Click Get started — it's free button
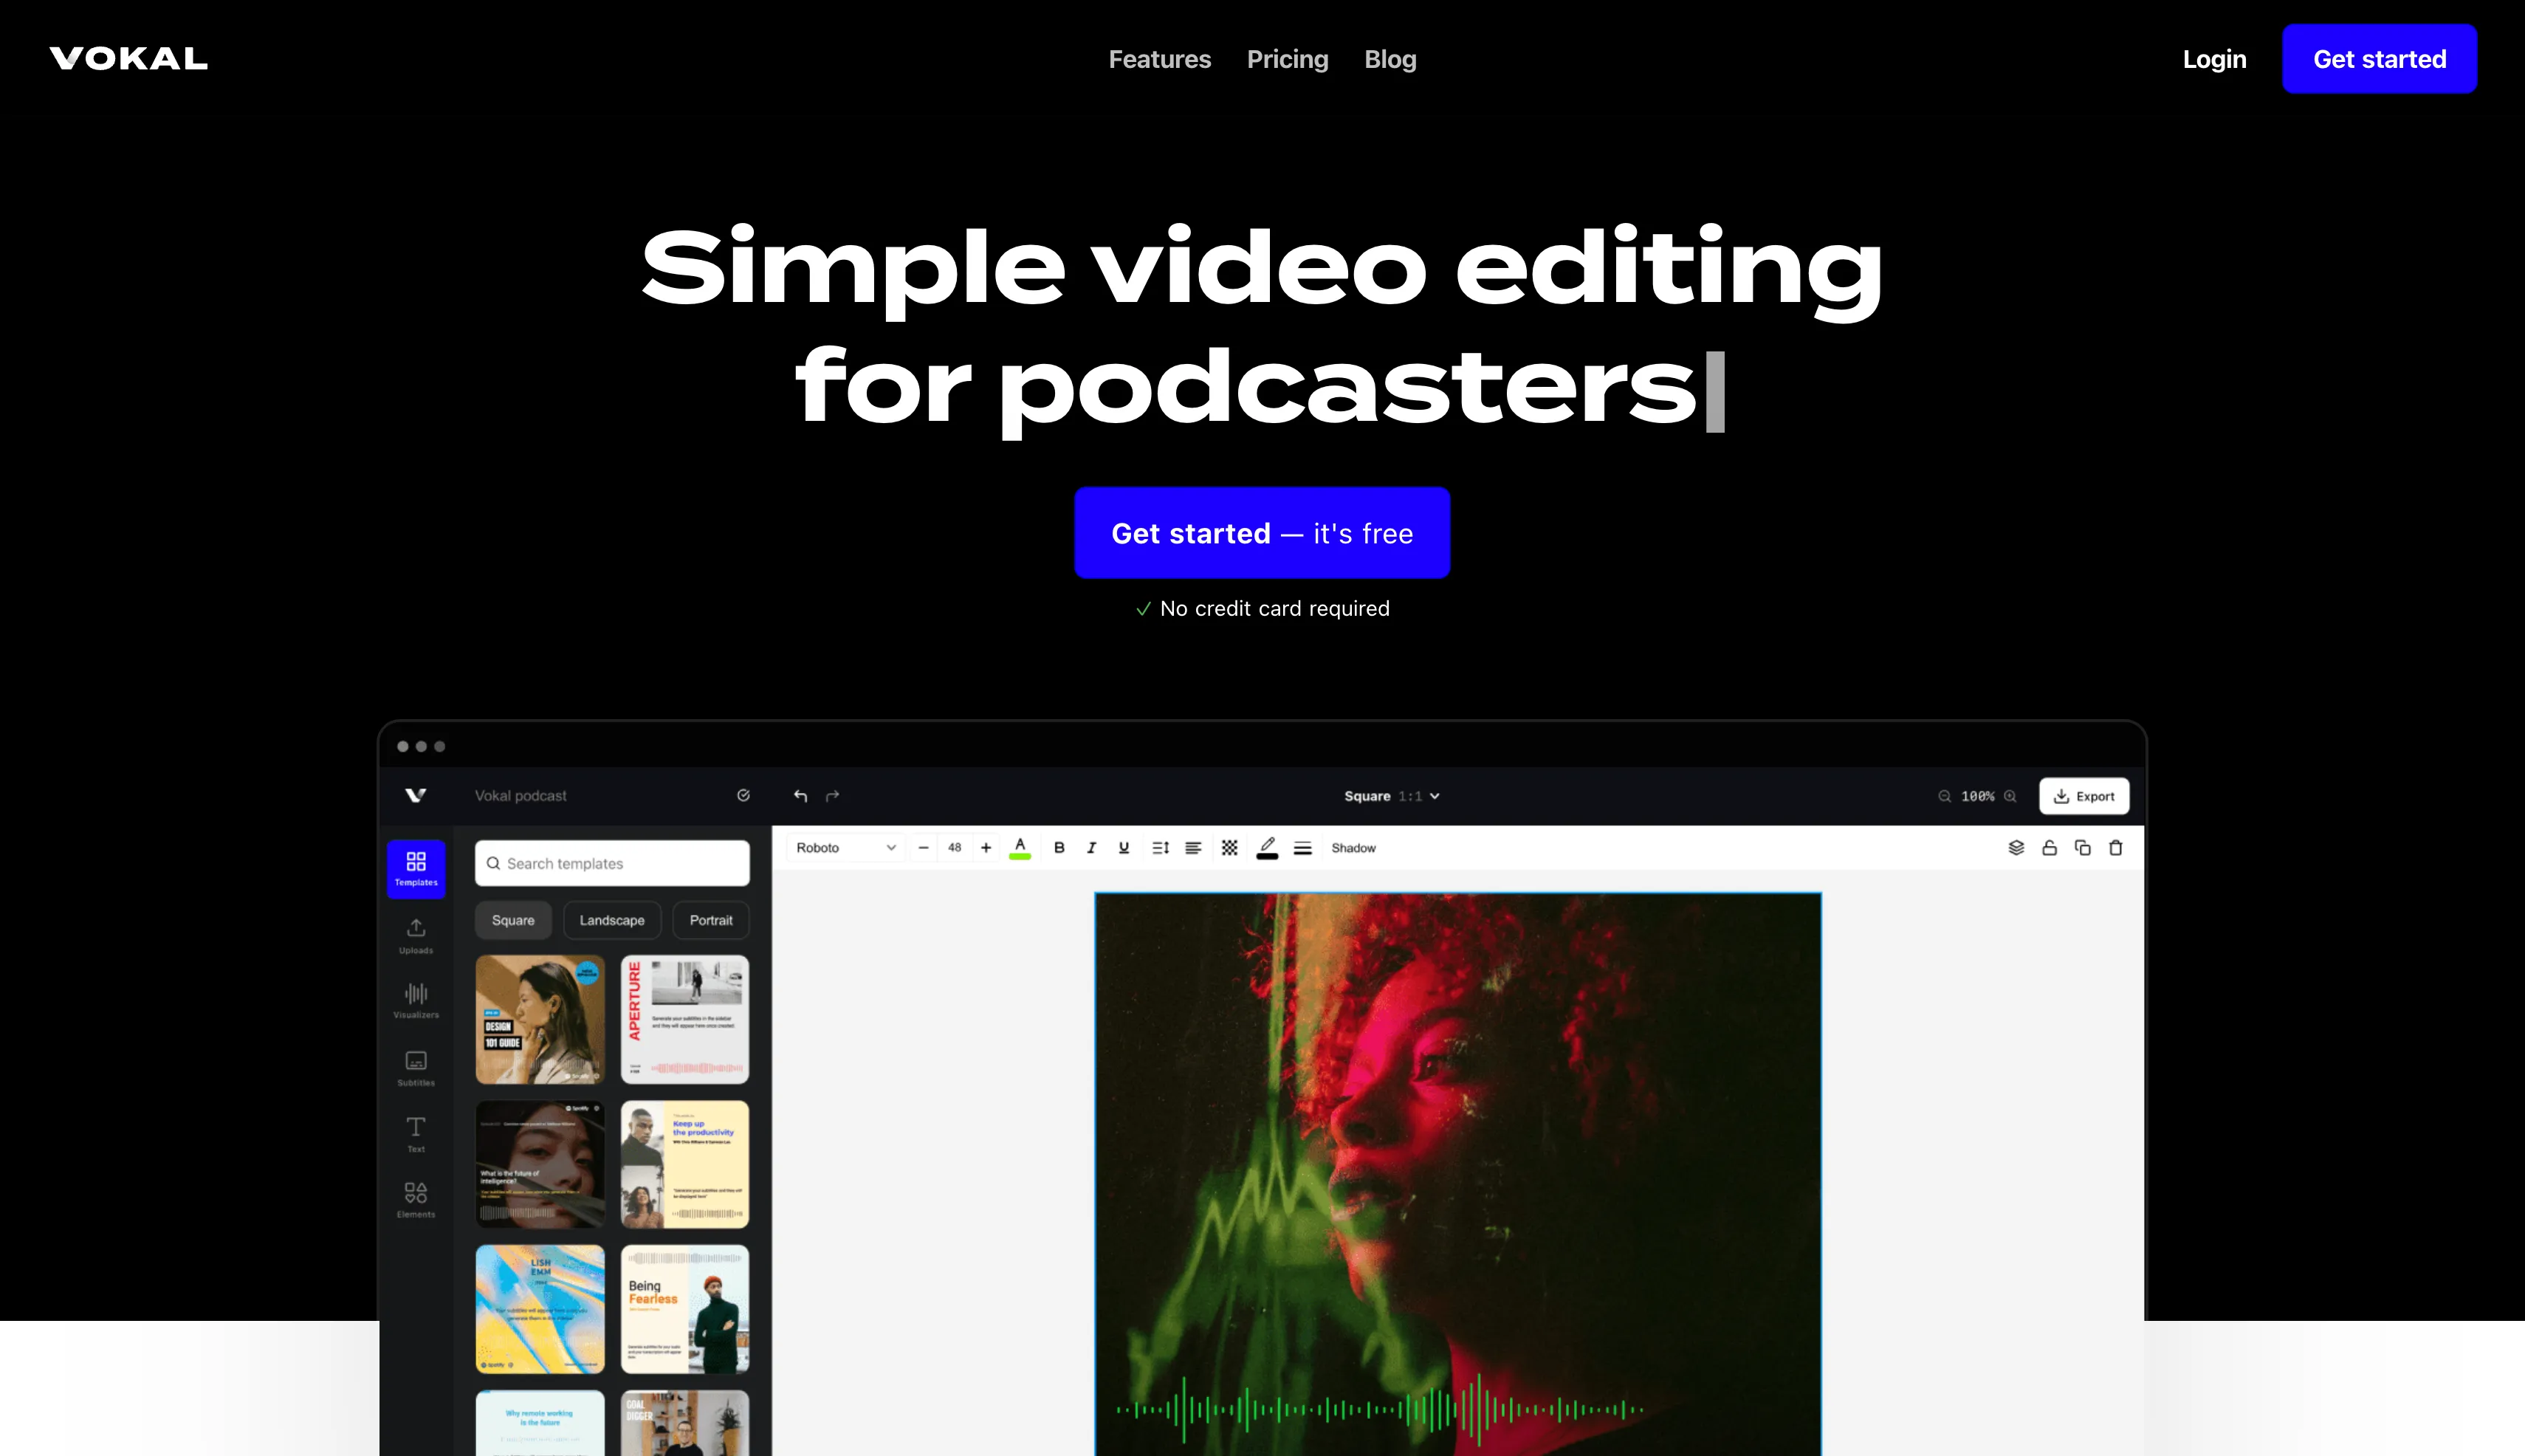Image resolution: width=2525 pixels, height=1456 pixels. [x=1262, y=533]
